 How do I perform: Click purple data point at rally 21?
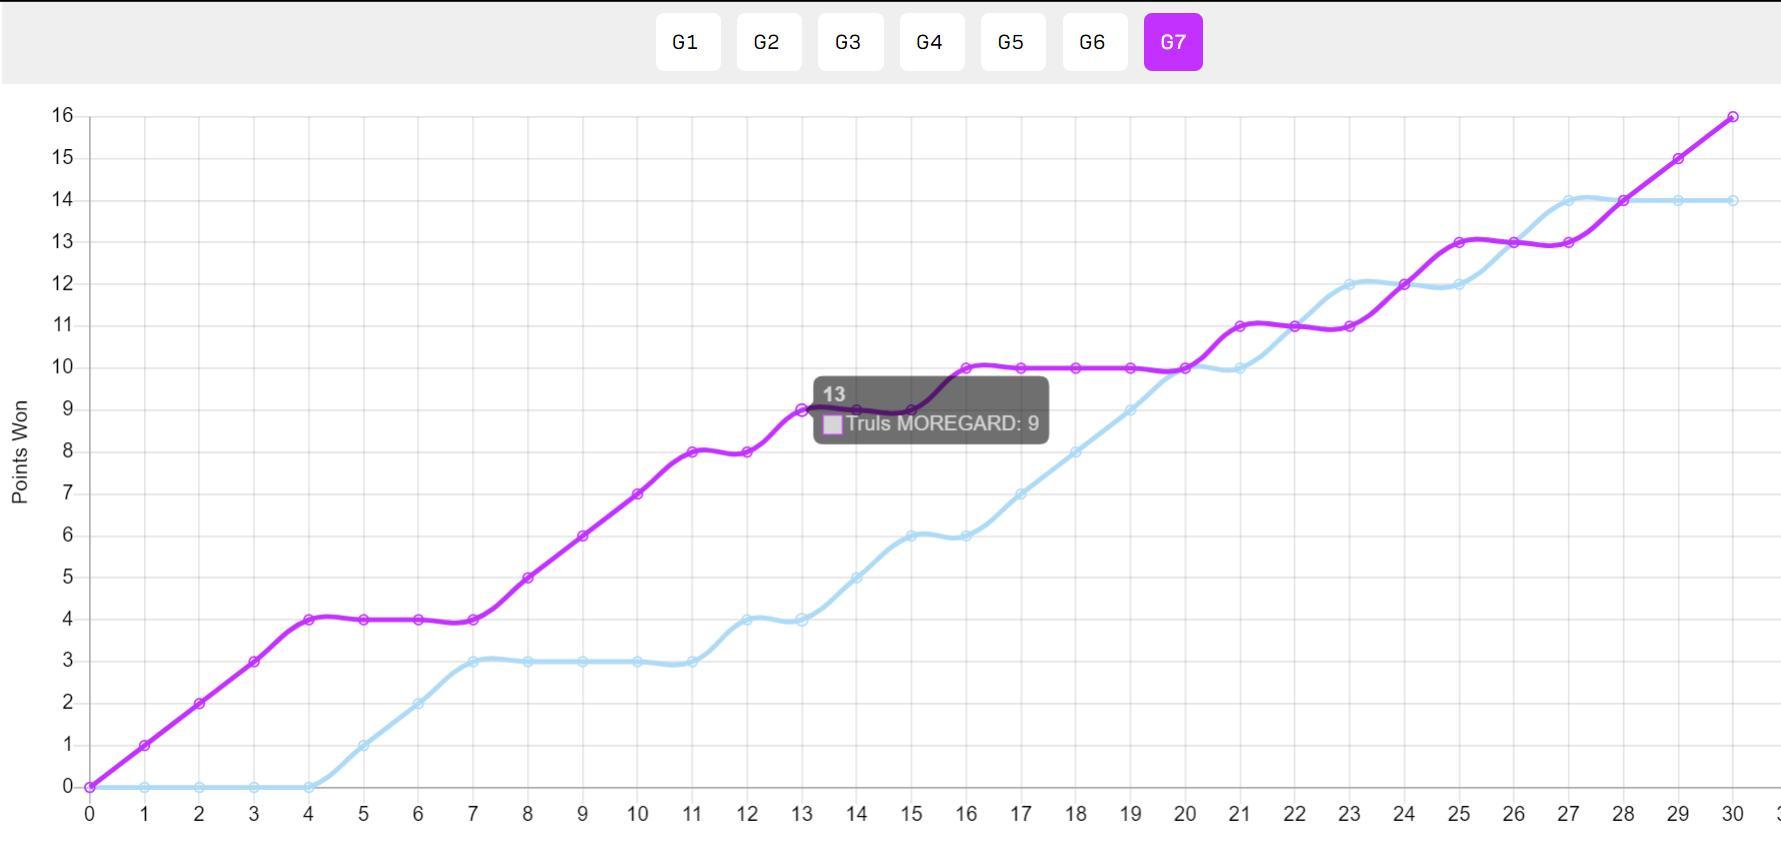point(1240,326)
